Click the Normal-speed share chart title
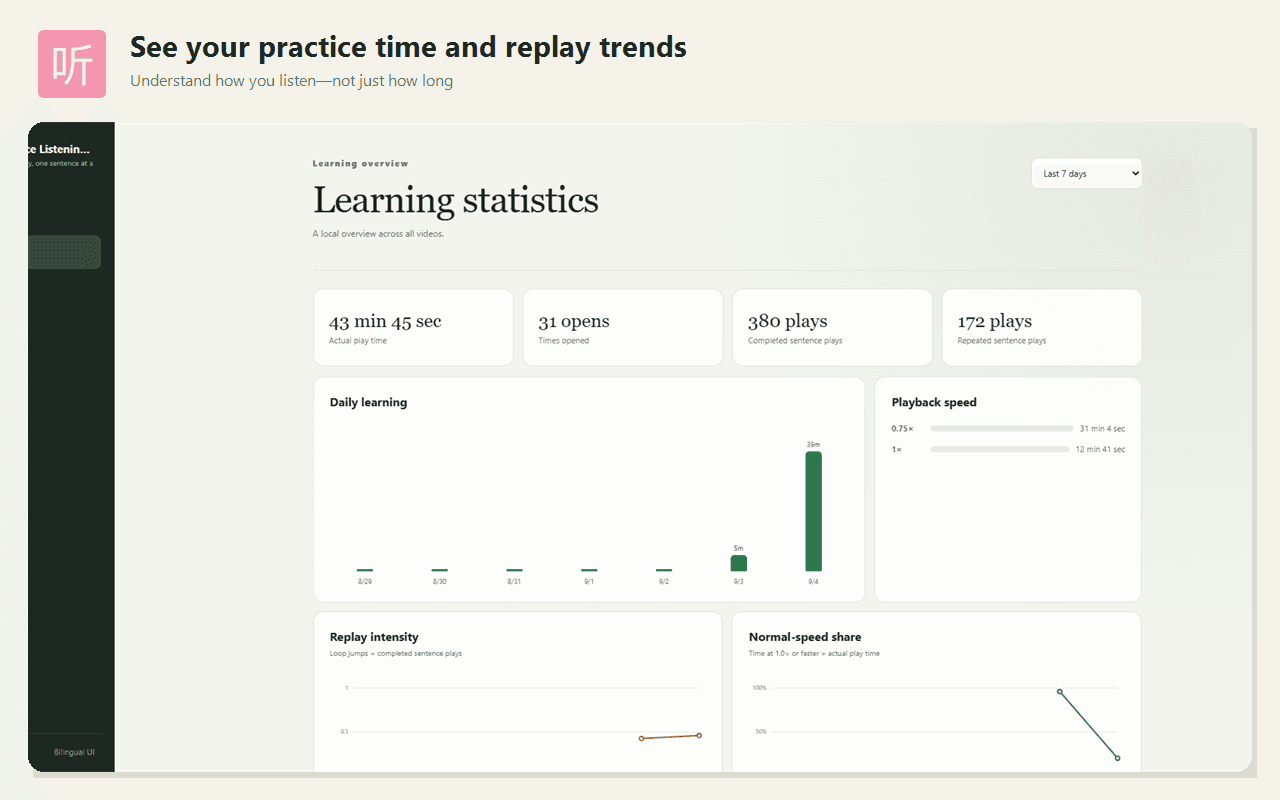Image resolution: width=1280 pixels, height=800 pixels. 805,637
